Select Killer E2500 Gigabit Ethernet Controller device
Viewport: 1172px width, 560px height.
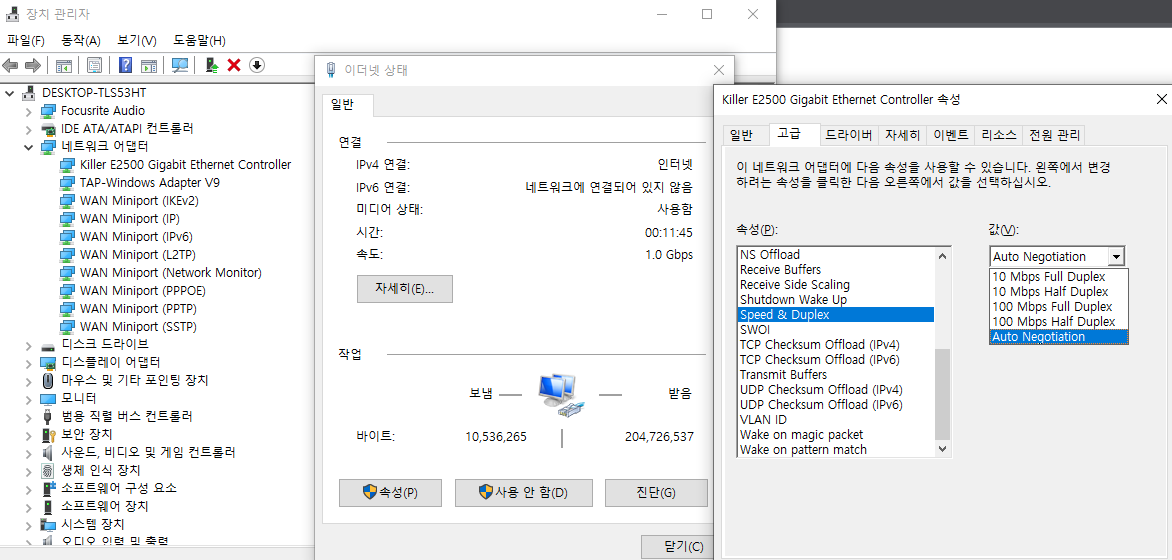[x=185, y=165]
